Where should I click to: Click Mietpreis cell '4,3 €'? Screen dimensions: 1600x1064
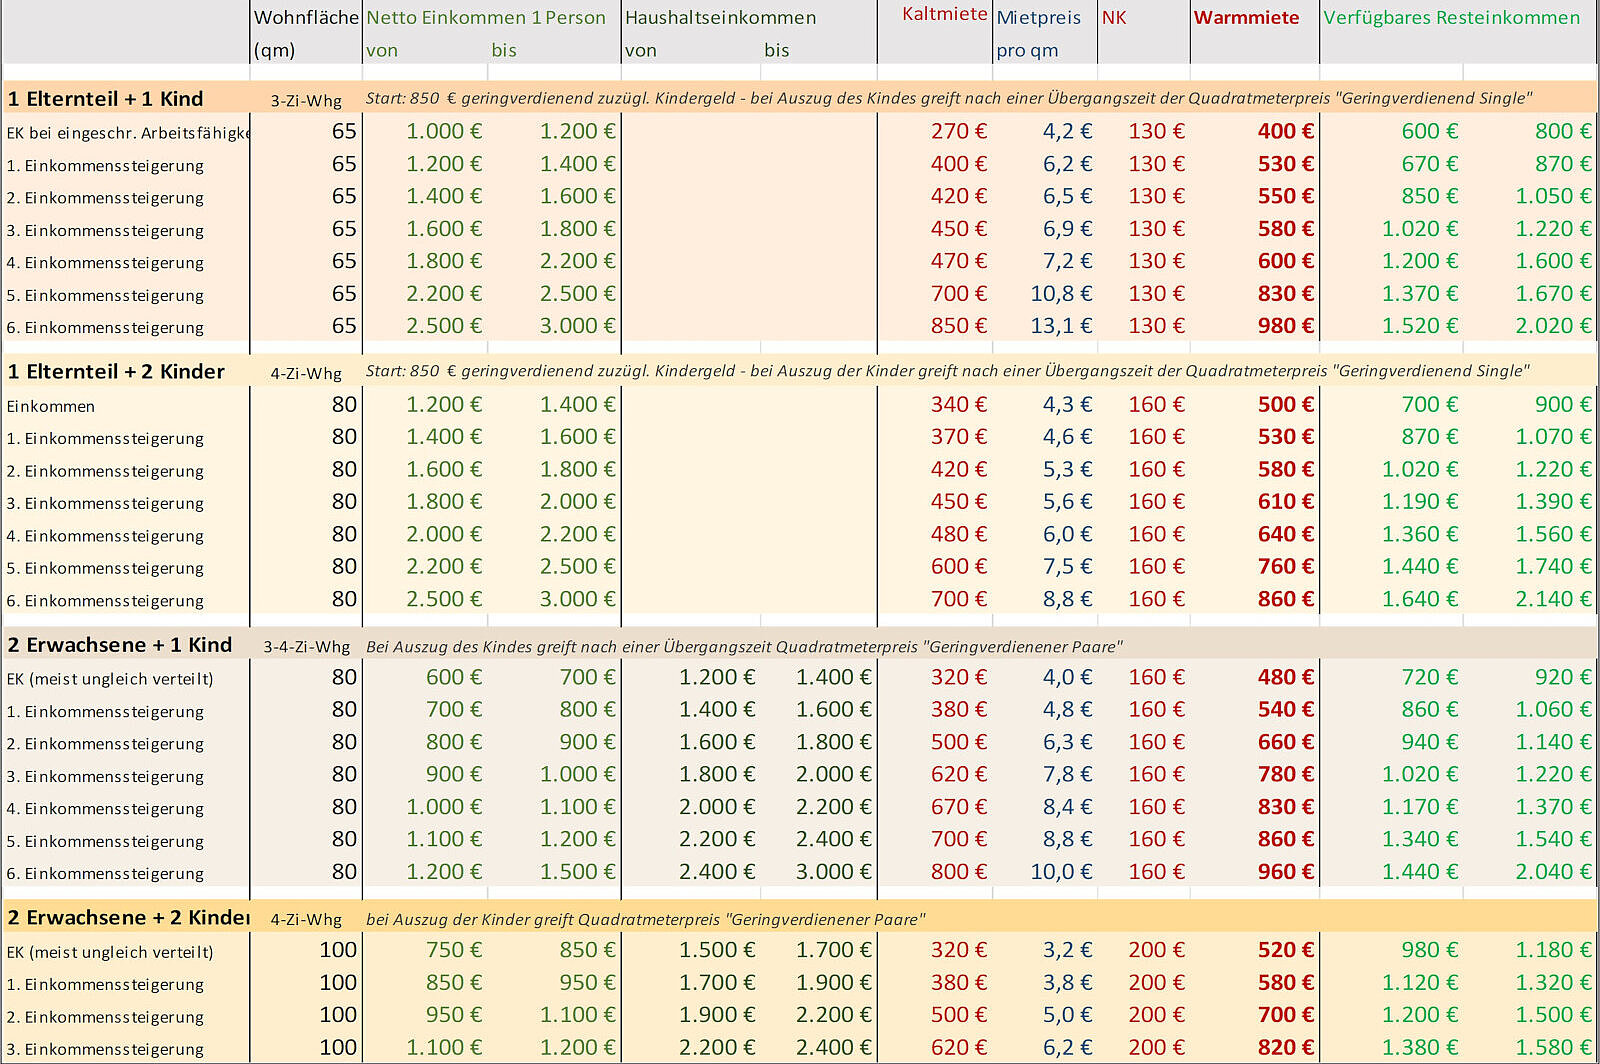[x=1067, y=404]
